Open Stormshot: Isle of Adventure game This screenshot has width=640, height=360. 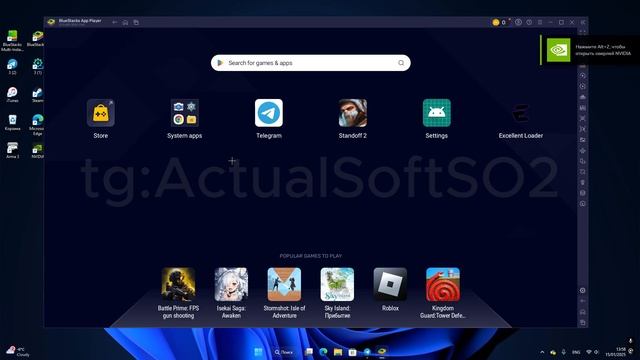pos(284,284)
